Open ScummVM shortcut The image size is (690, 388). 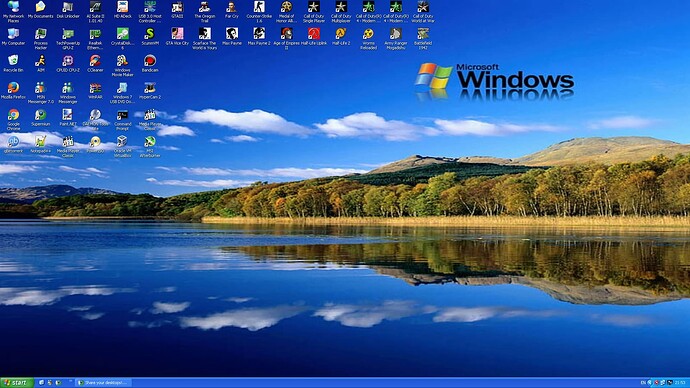coord(150,37)
